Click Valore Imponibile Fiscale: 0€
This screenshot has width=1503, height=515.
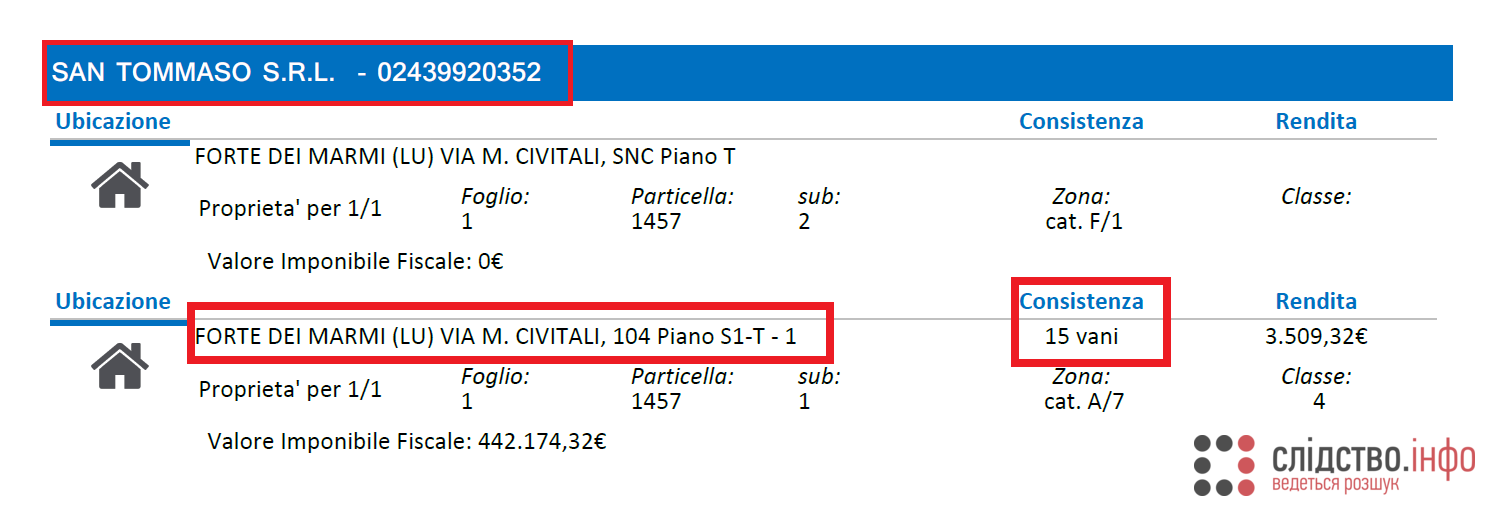tap(355, 262)
